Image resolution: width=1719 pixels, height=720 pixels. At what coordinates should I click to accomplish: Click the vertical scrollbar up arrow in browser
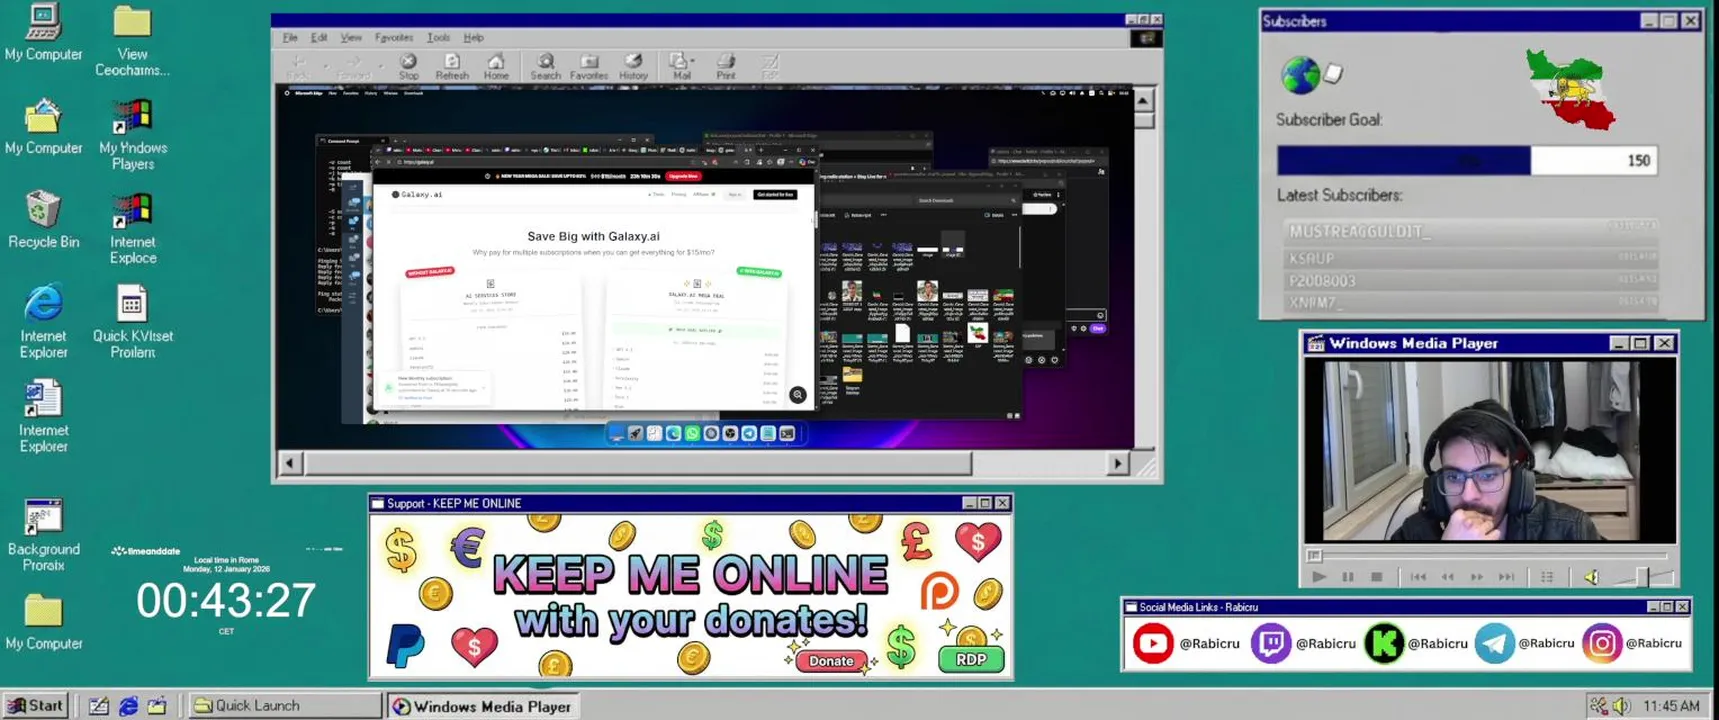pyautogui.click(x=1143, y=100)
